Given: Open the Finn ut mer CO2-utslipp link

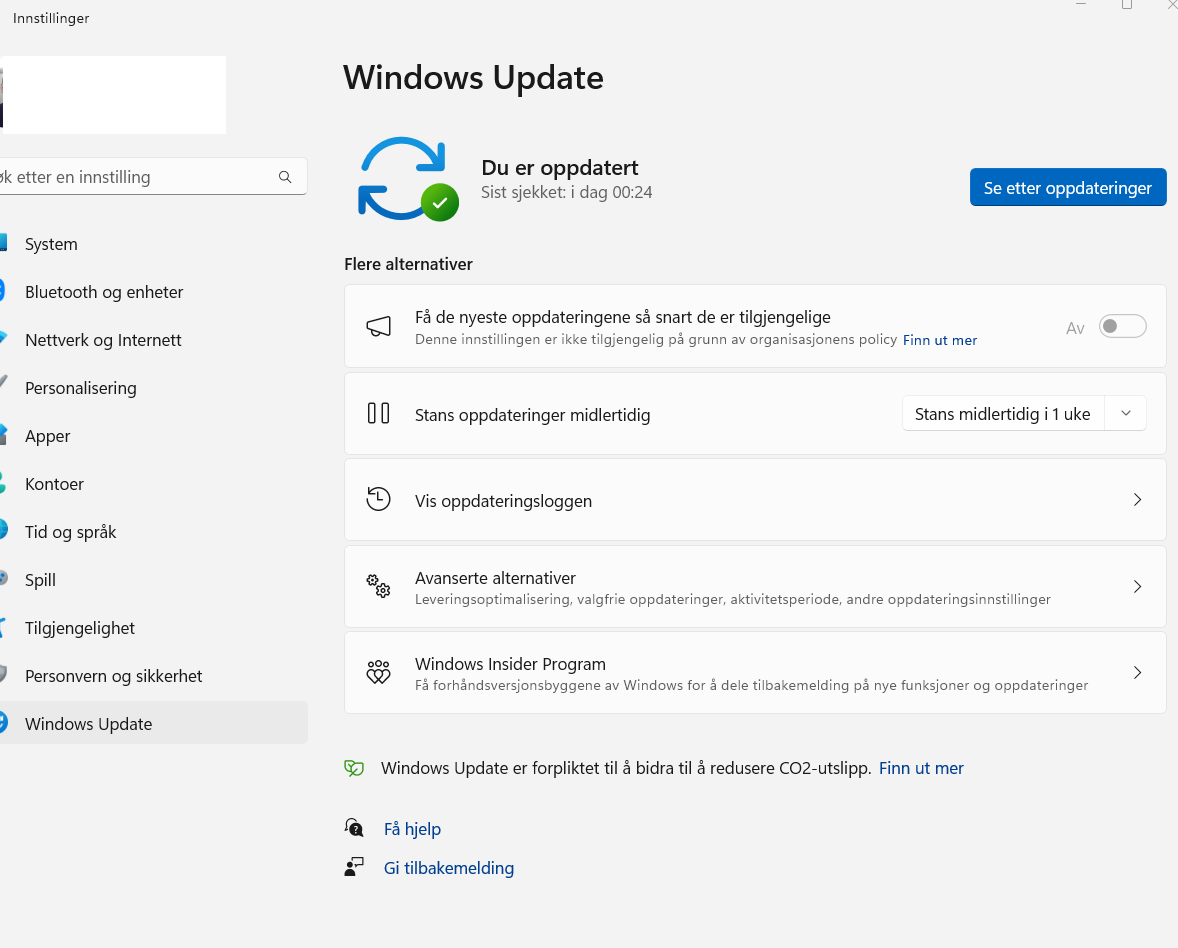Looking at the screenshot, I should [921, 768].
